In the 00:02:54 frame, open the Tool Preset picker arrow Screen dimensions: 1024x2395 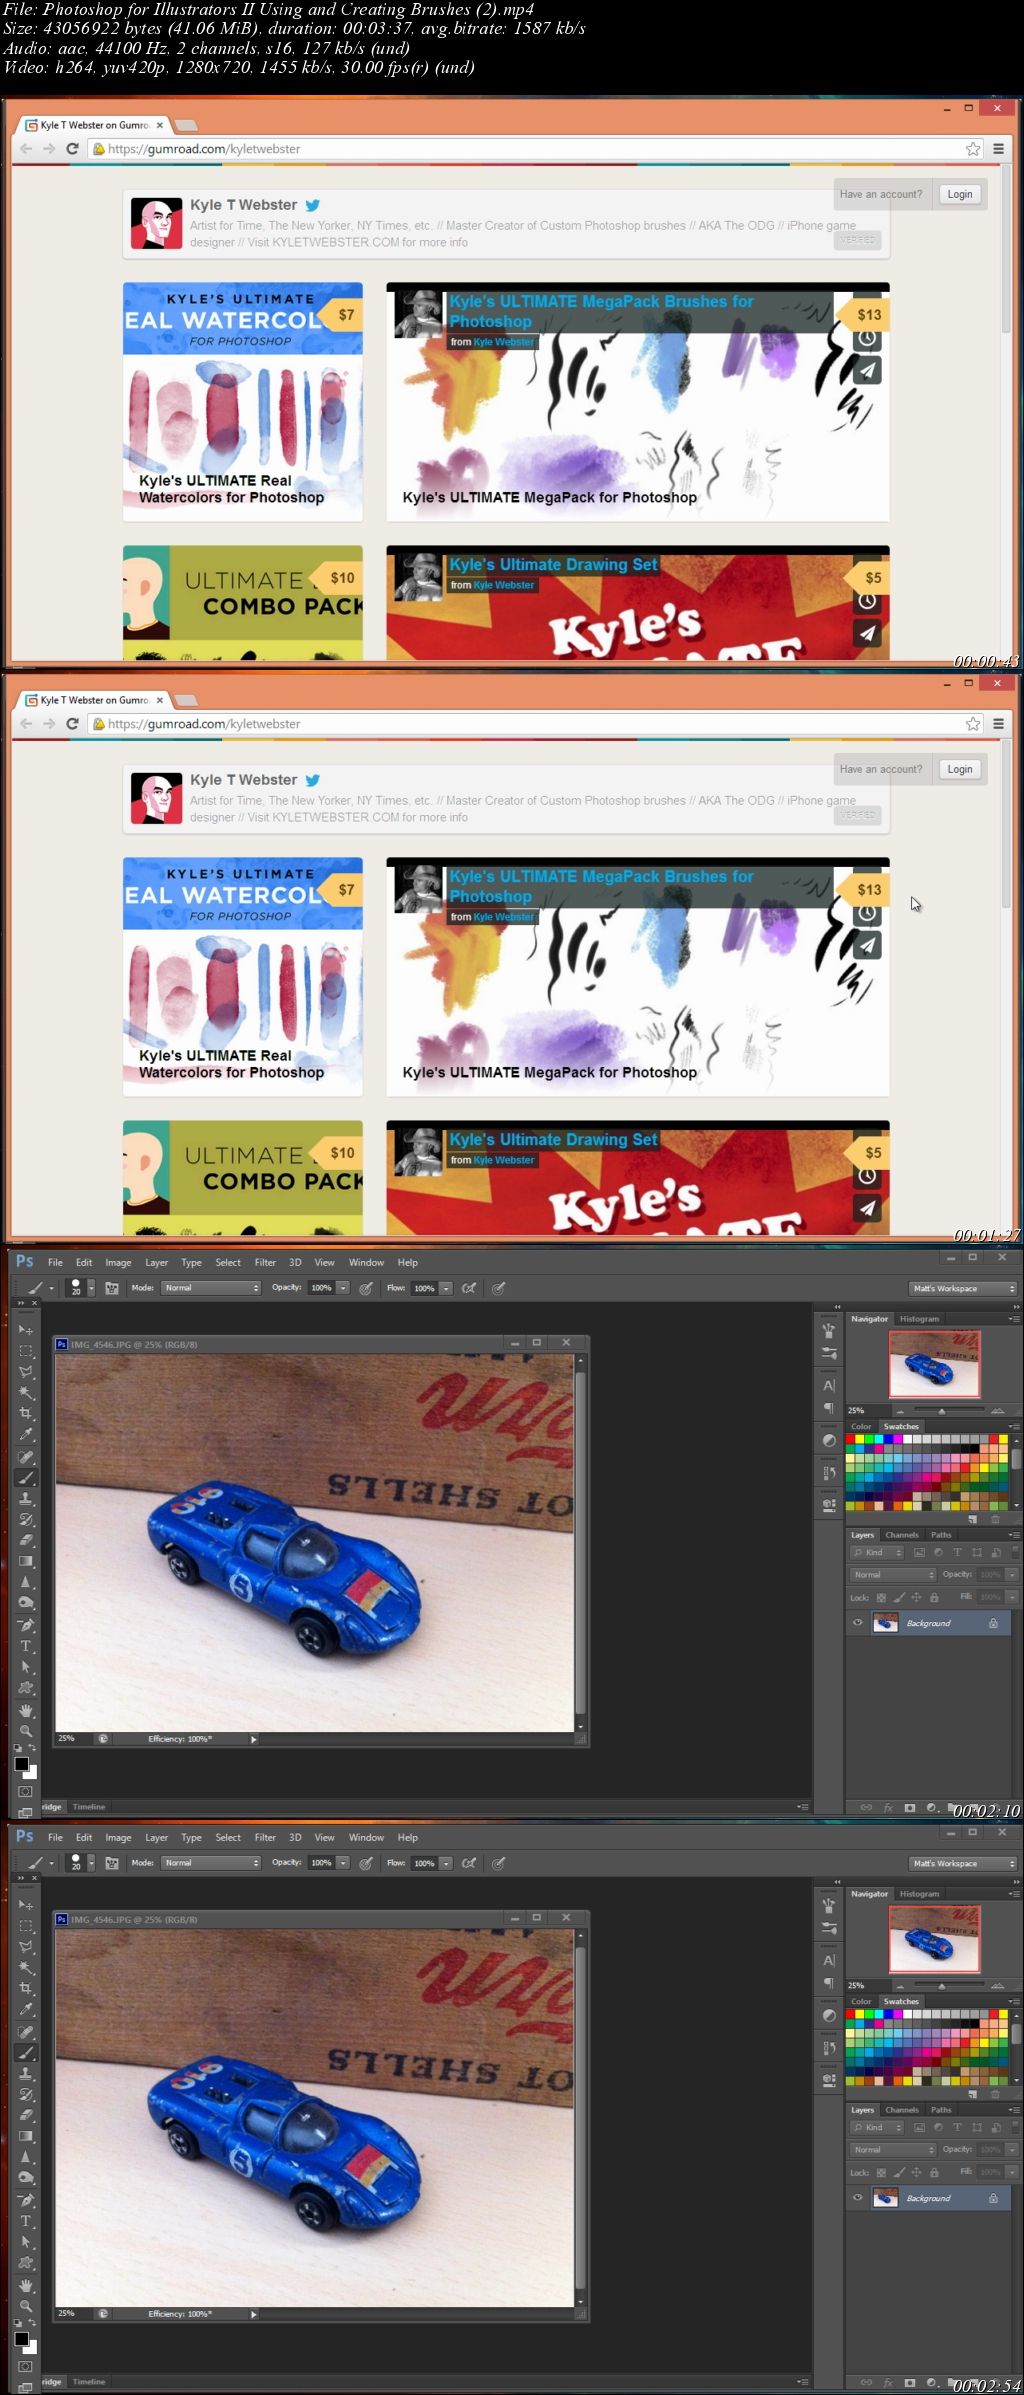coord(51,1863)
